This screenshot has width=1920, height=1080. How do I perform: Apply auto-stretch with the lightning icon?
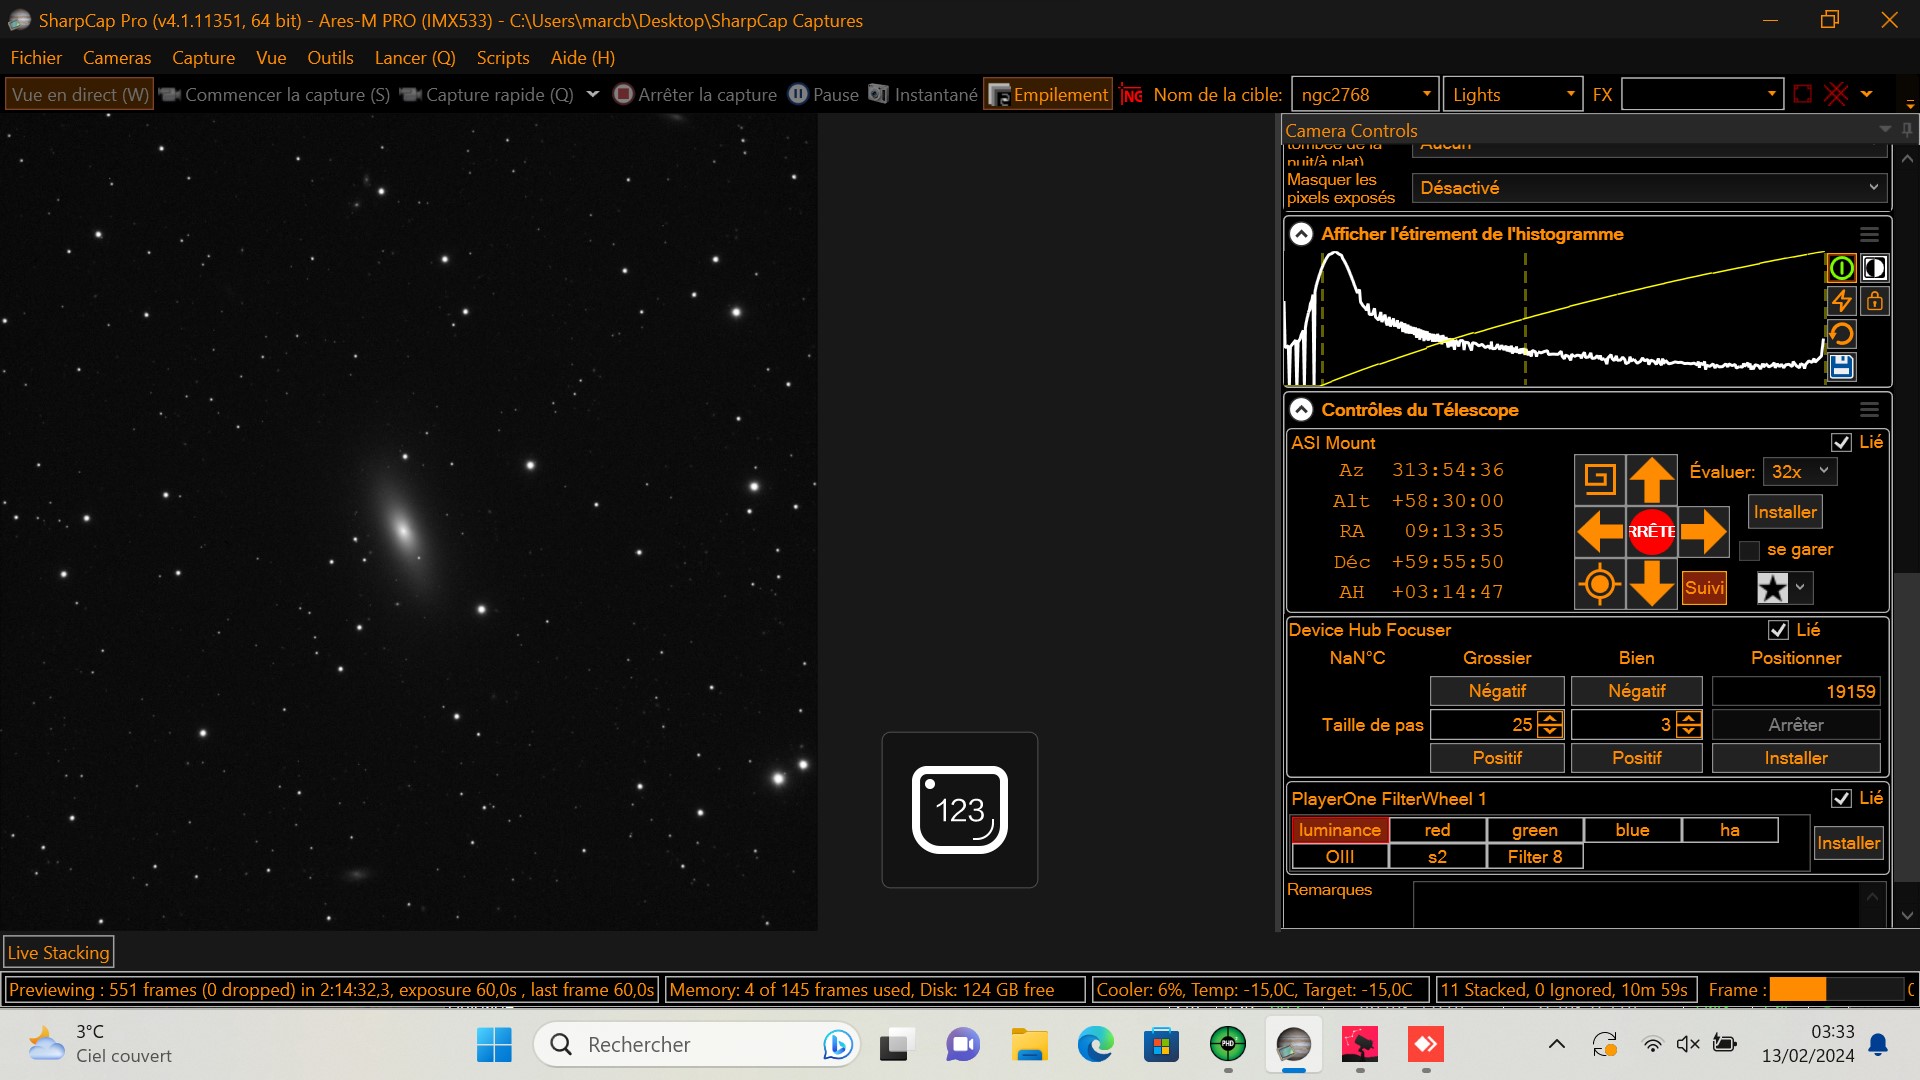pyautogui.click(x=1841, y=301)
